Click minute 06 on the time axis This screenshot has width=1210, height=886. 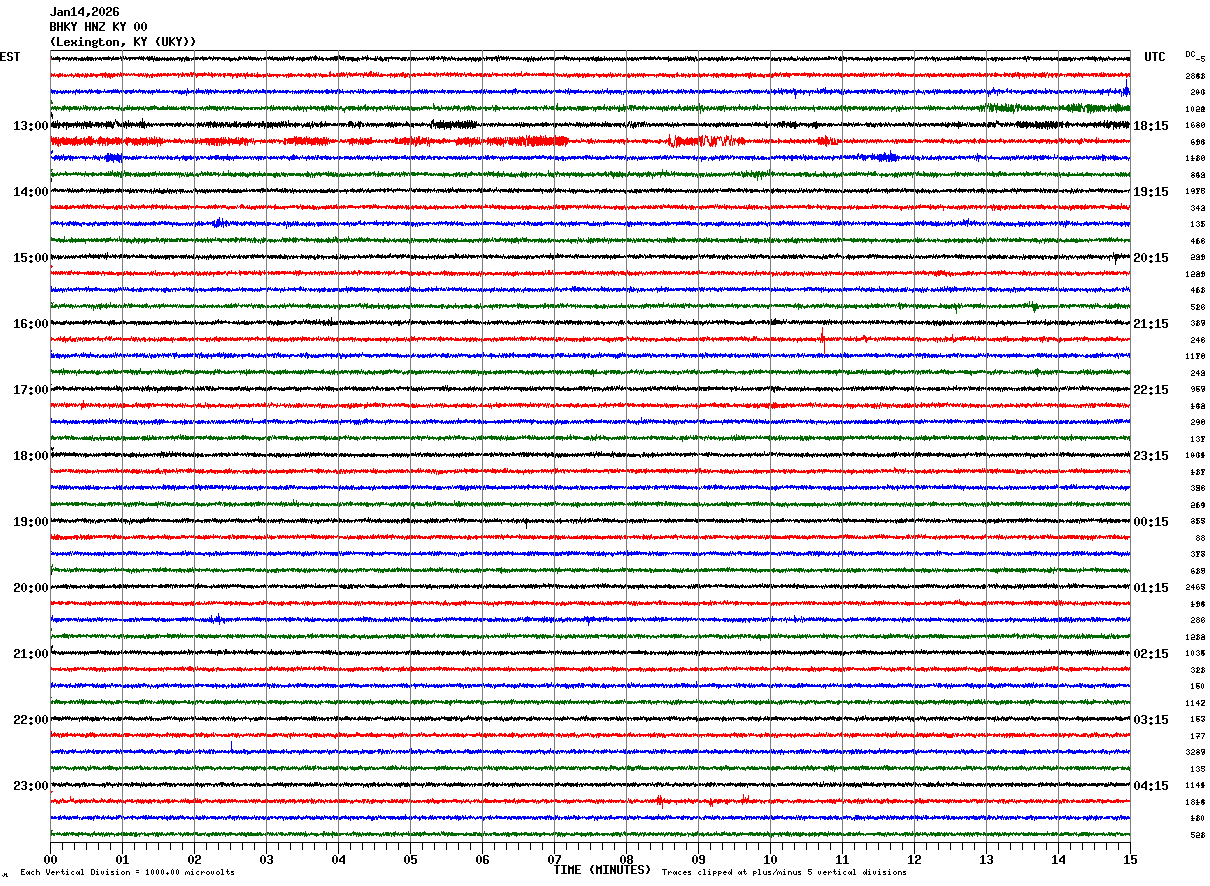[482, 860]
